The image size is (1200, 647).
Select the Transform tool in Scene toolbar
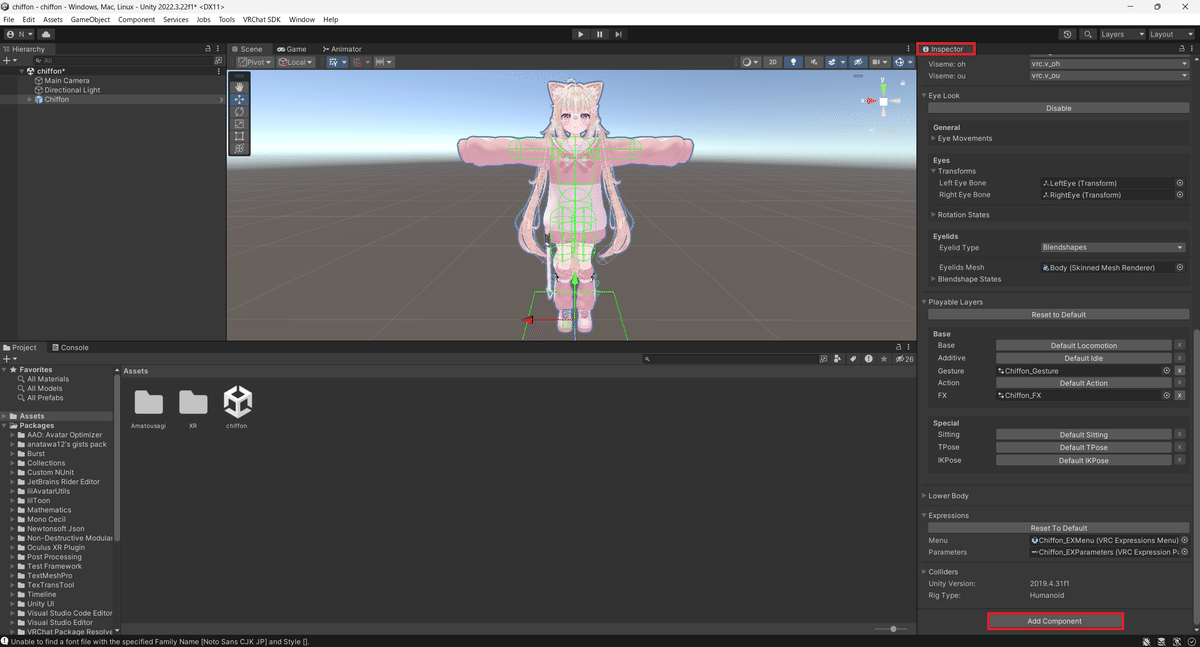pyautogui.click(x=239, y=148)
